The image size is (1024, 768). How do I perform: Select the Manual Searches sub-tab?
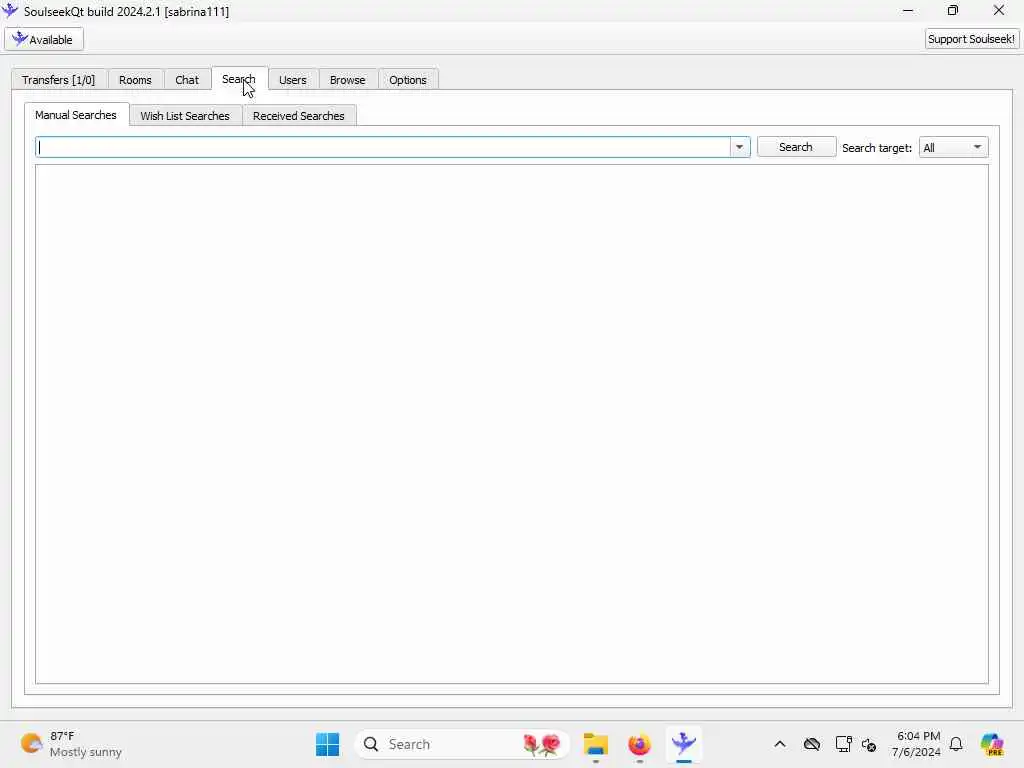click(x=76, y=115)
